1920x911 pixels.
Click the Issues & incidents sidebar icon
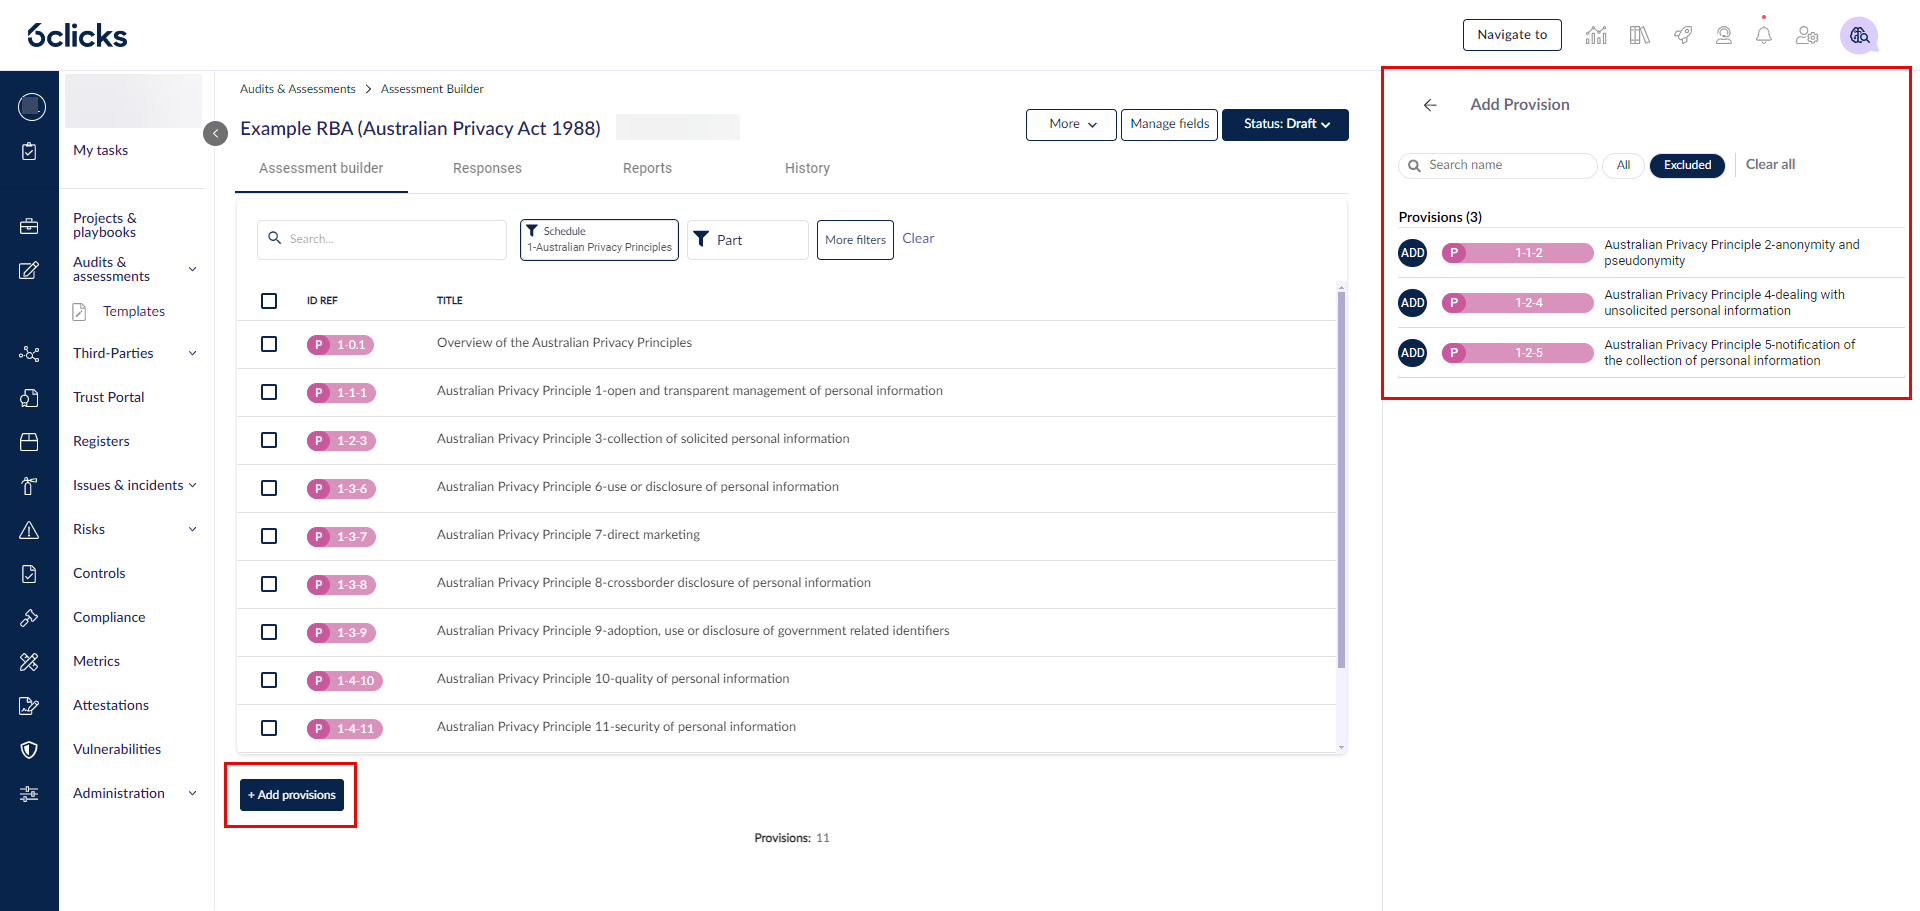point(29,486)
